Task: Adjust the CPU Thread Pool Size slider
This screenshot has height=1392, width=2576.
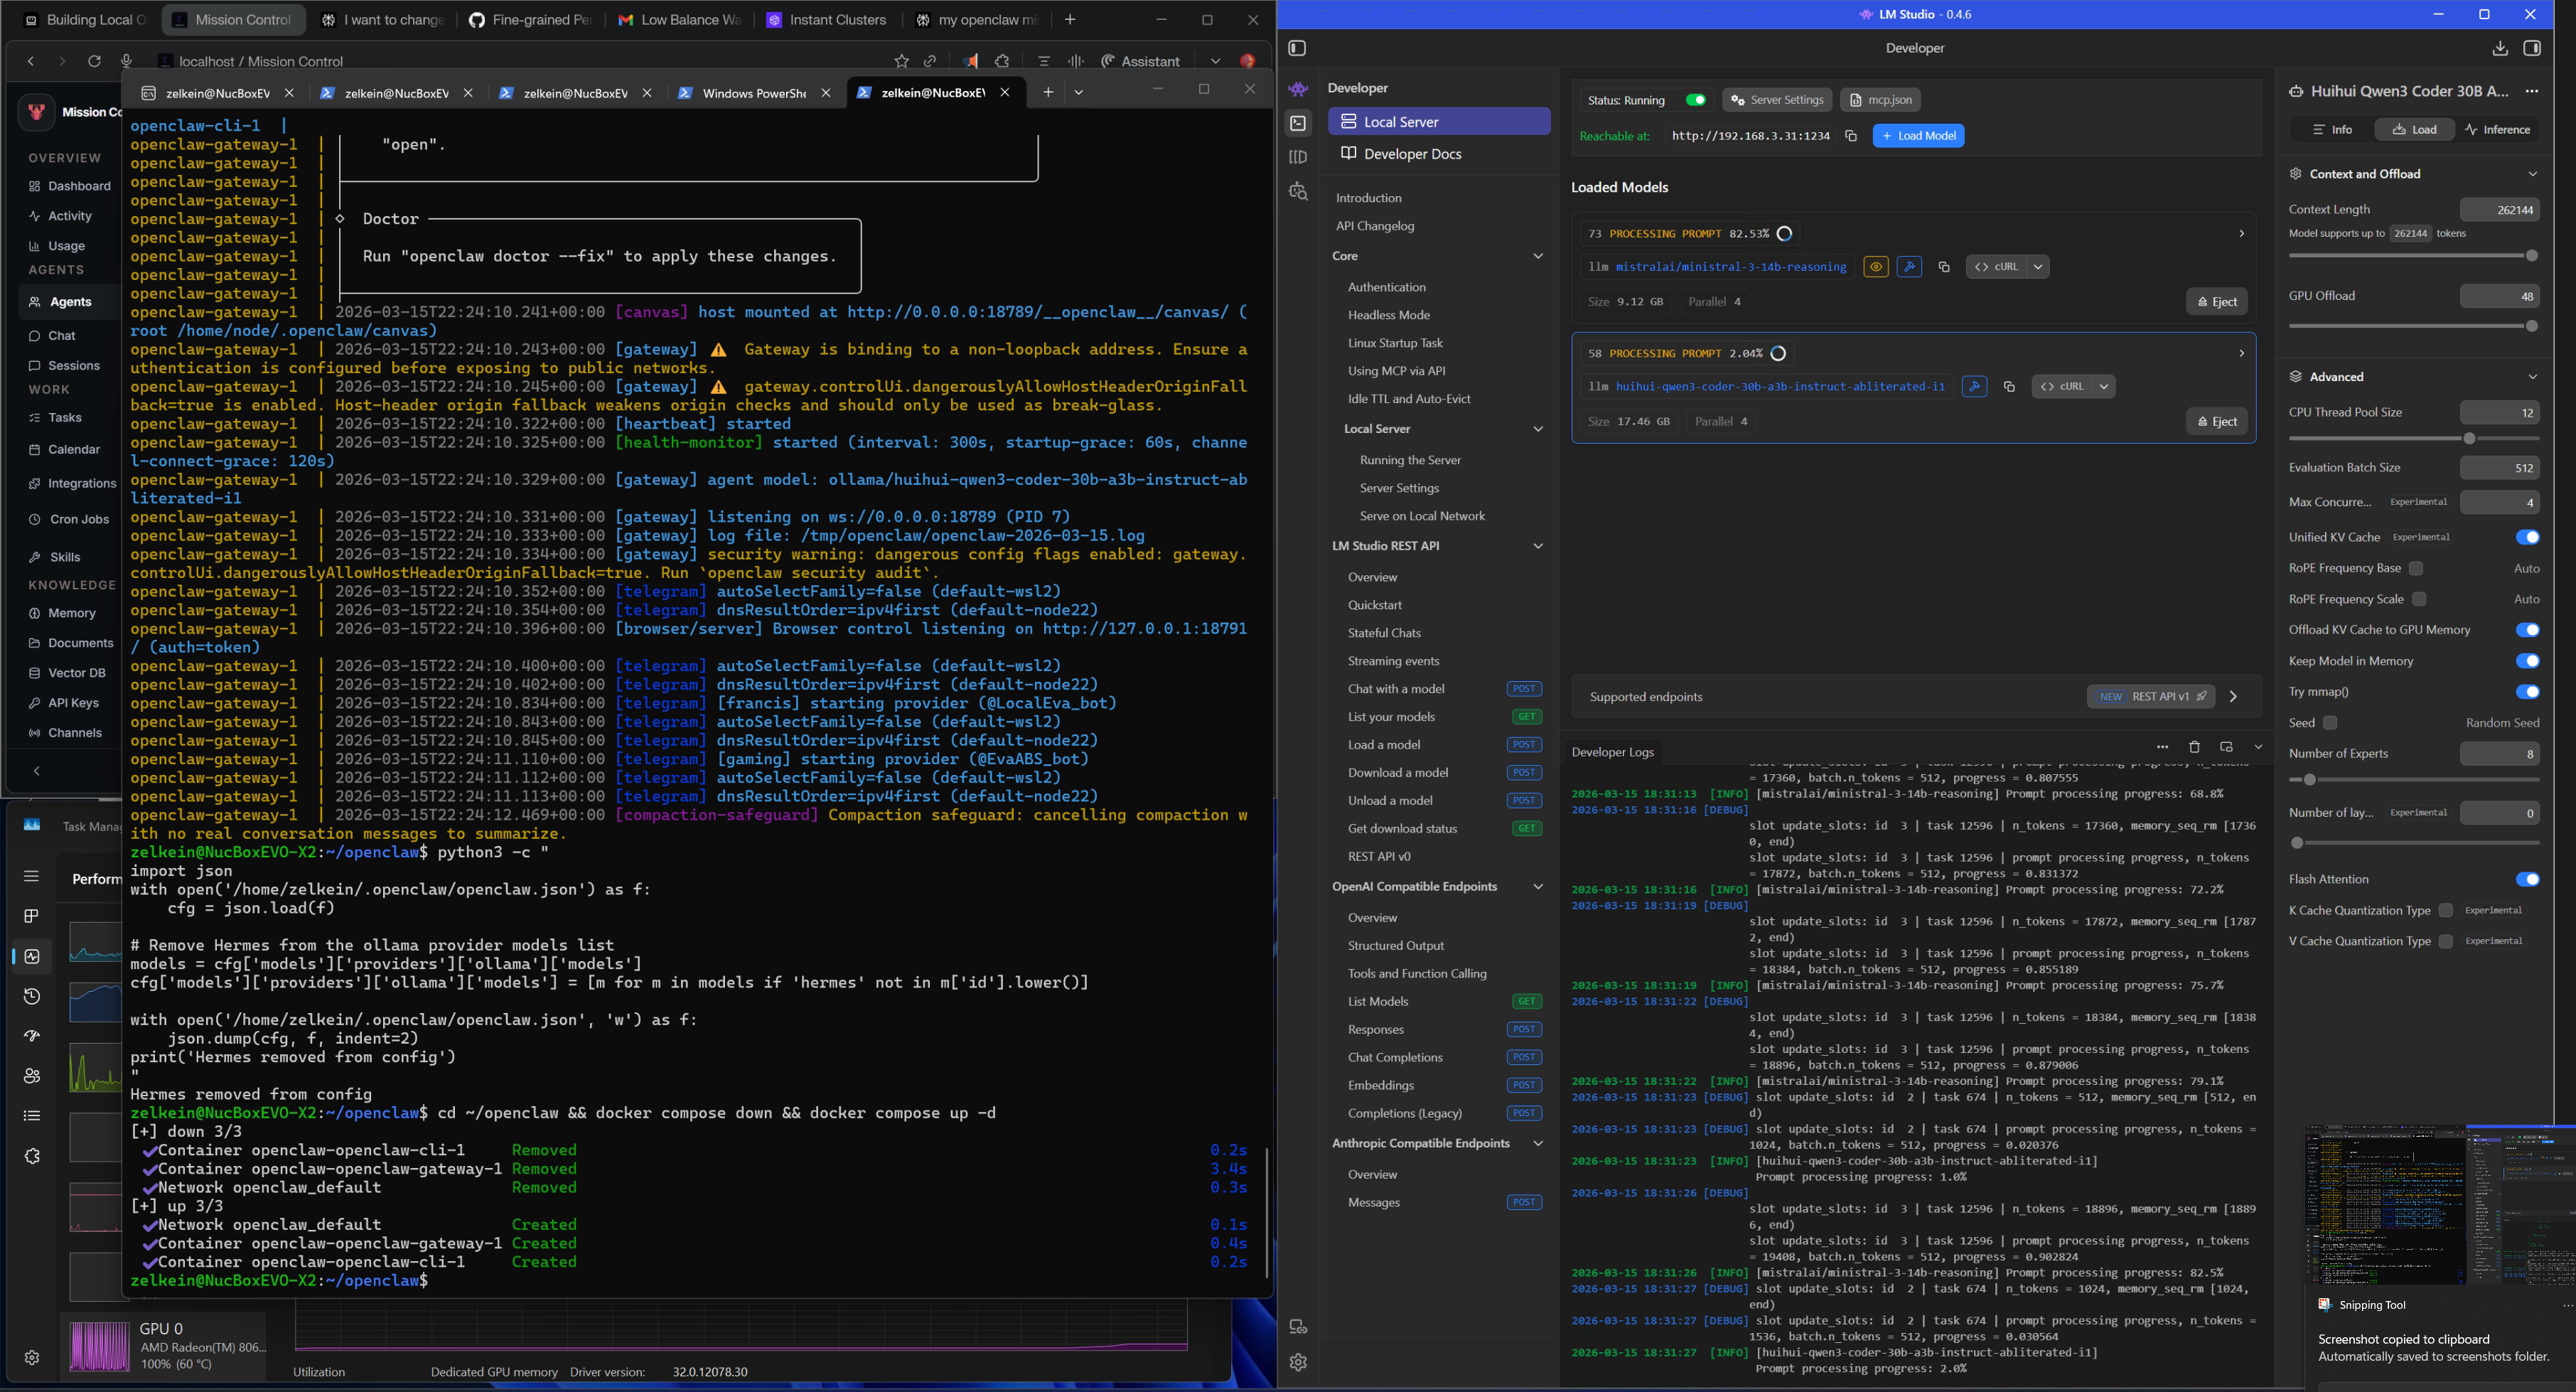Action: point(2469,438)
